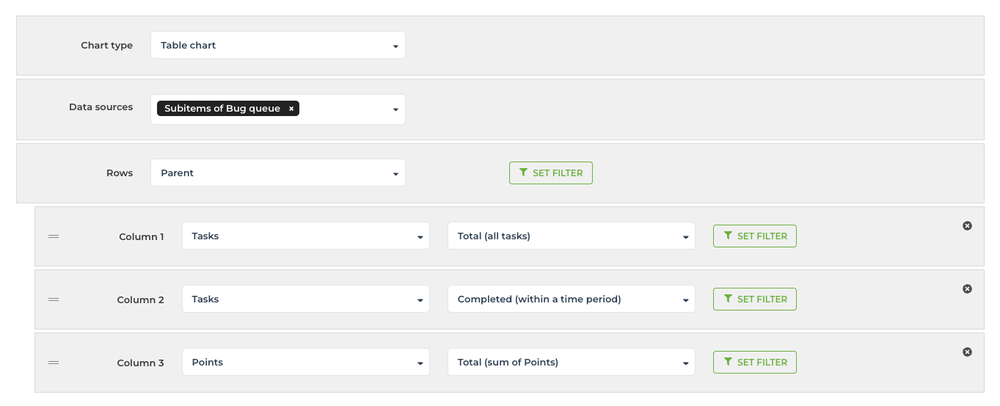Grab the Column 1 drag handle
This screenshot has height=406, width=1000.
(x=54, y=236)
